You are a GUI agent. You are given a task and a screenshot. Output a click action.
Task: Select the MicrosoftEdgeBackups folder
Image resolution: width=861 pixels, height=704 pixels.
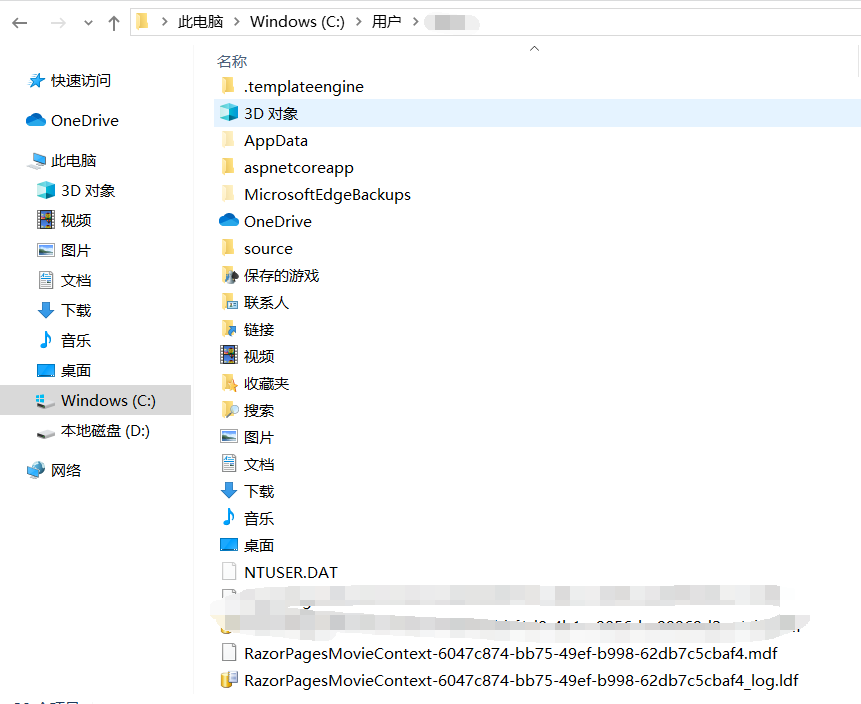pyautogui.click(x=327, y=194)
